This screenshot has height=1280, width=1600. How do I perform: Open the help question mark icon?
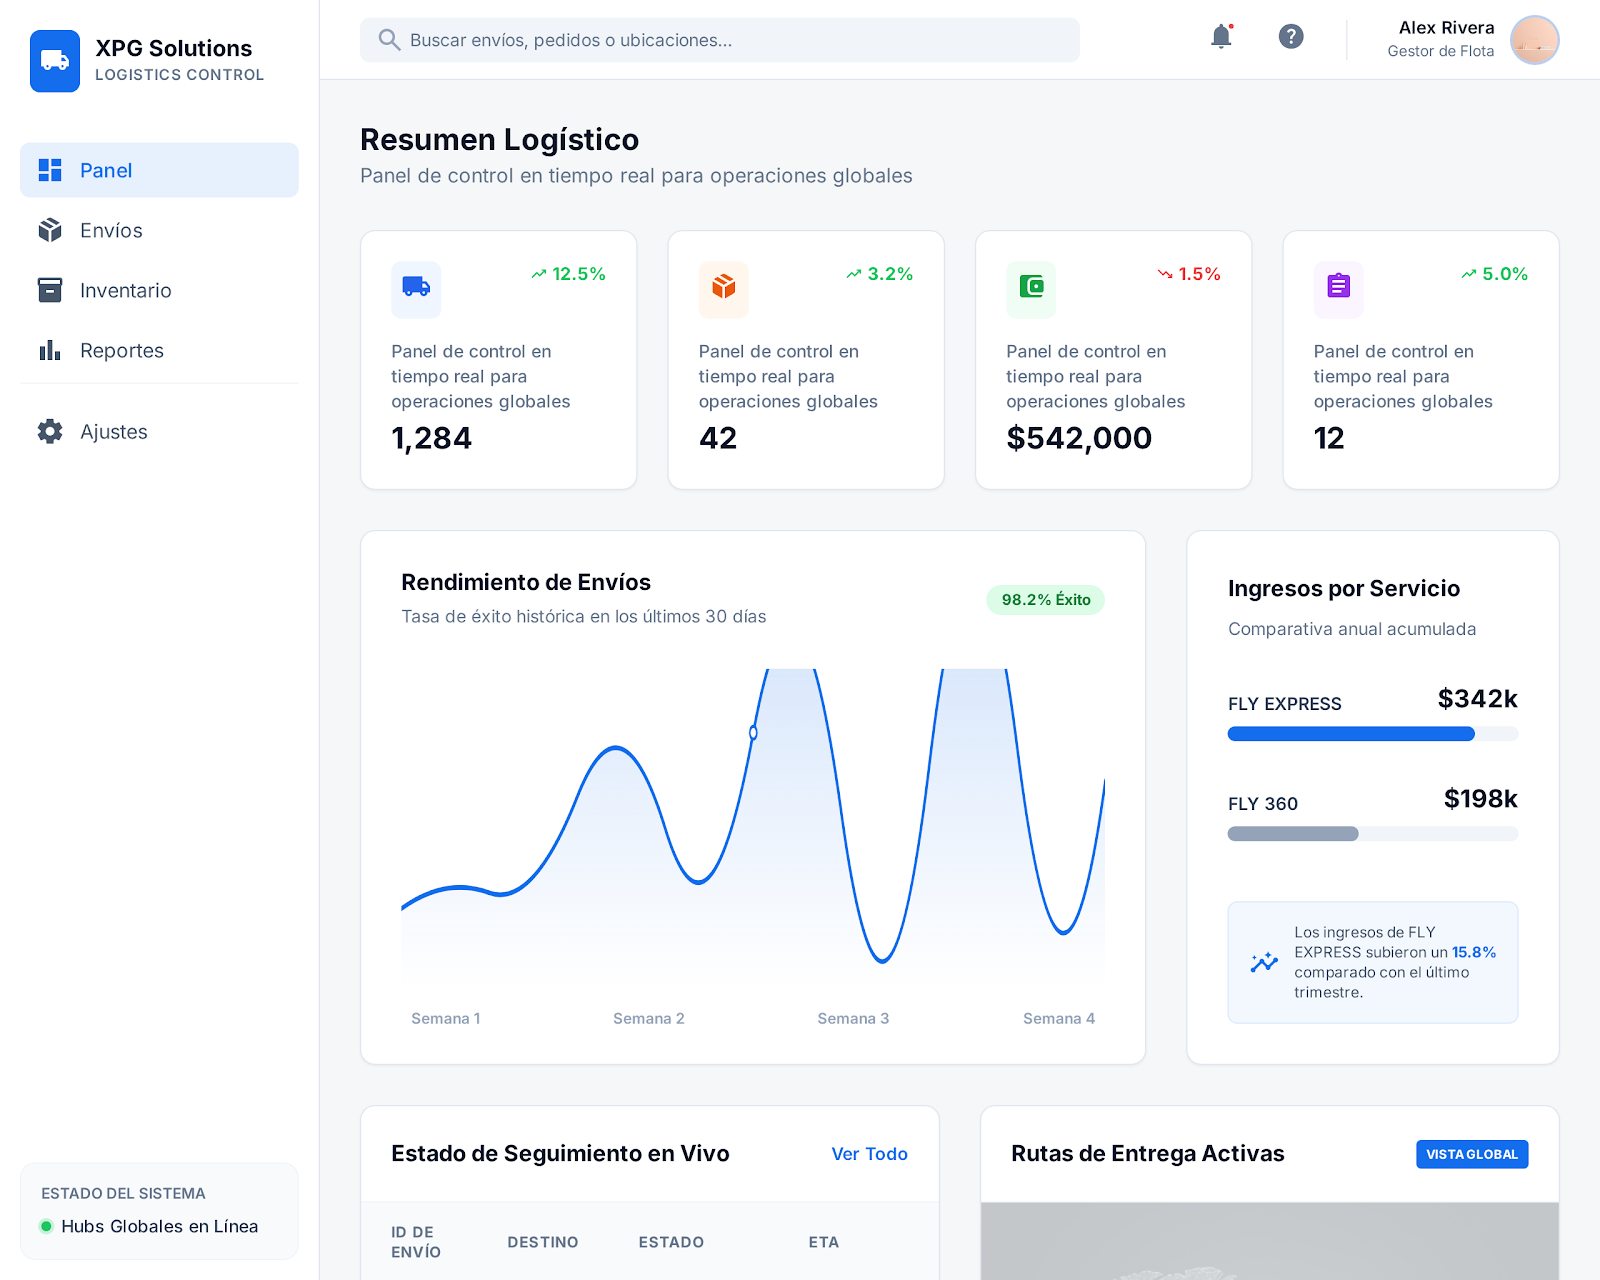1290,37
